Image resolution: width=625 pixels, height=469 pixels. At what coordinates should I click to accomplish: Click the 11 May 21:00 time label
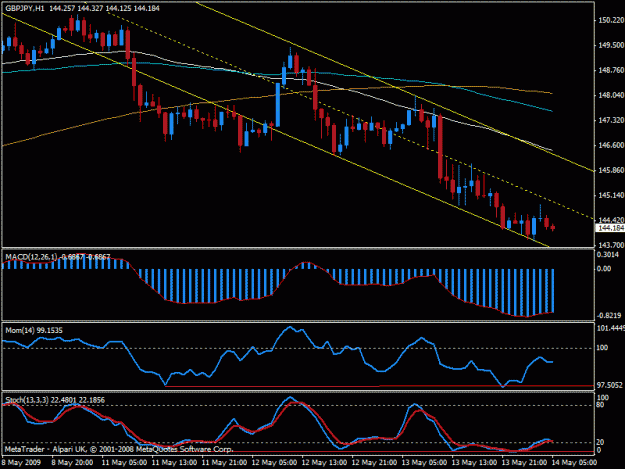(x=224, y=463)
